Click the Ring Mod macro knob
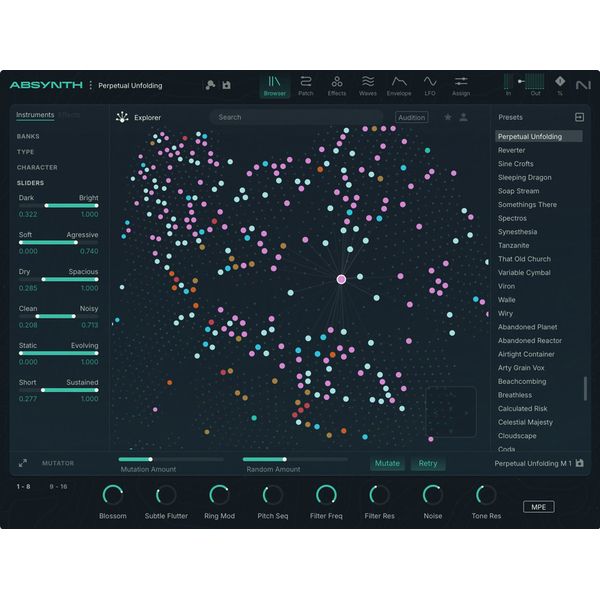600x600 pixels. 219,495
